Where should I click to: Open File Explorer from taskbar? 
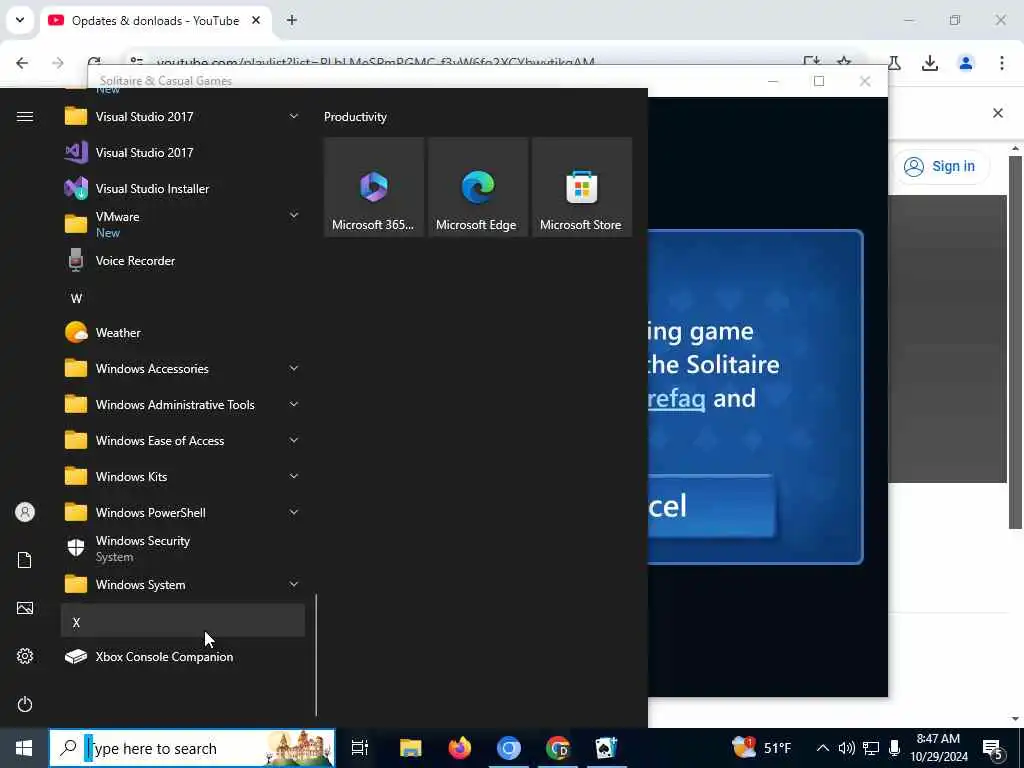point(411,748)
